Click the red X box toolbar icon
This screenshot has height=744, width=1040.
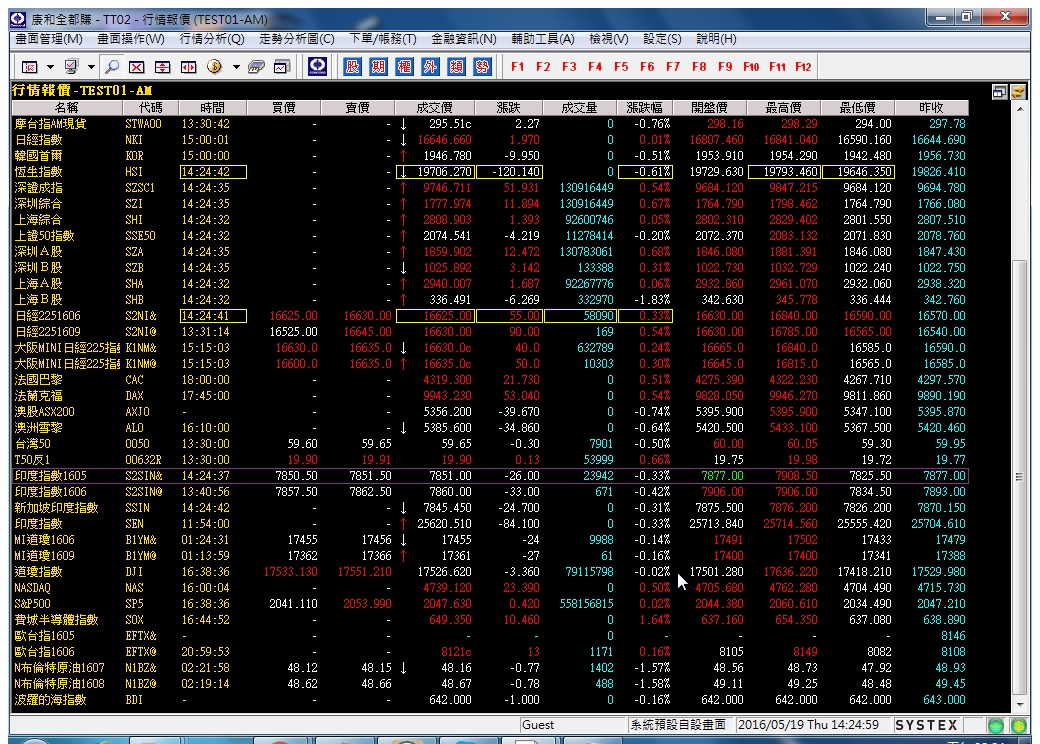[x=137, y=67]
